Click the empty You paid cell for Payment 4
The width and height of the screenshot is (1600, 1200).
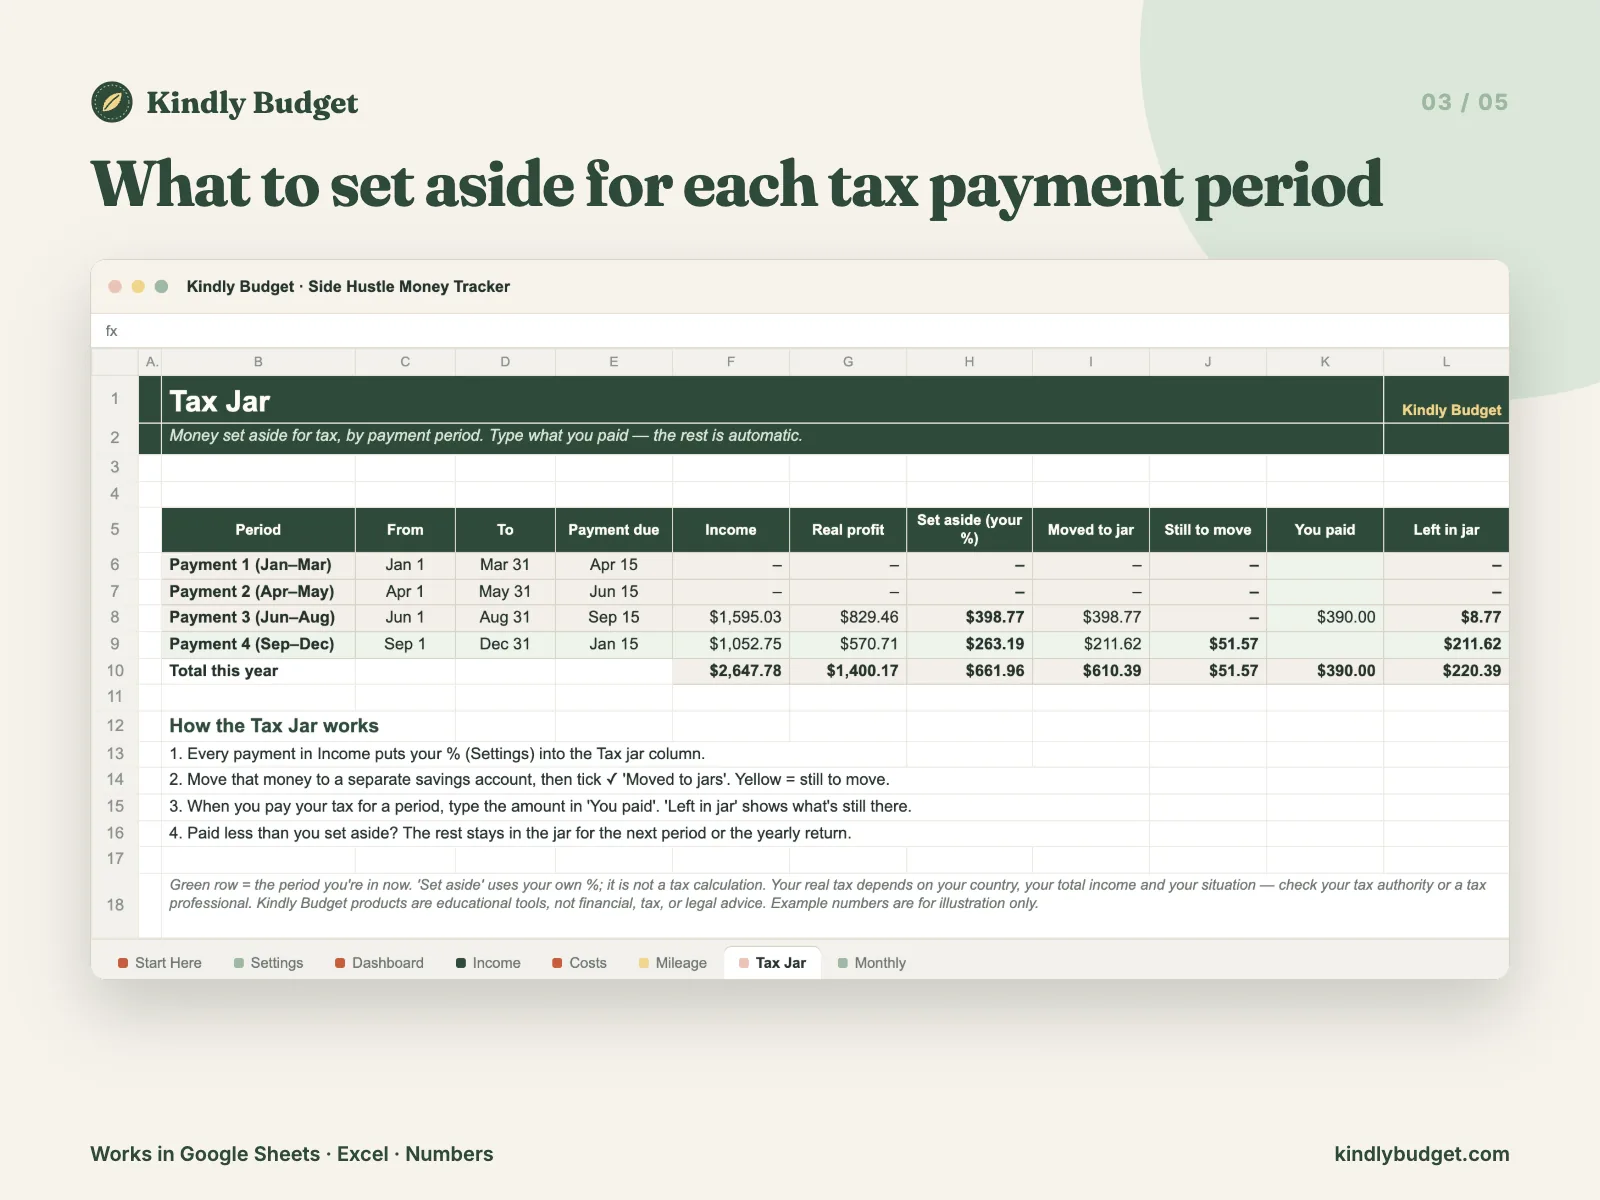(1325, 645)
